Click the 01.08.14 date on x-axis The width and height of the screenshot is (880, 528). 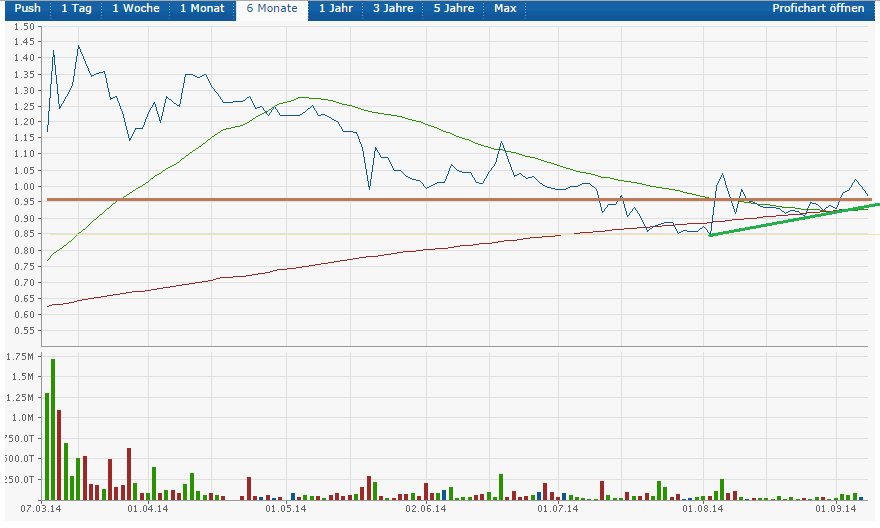pyautogui.click(x=703, y=509)
